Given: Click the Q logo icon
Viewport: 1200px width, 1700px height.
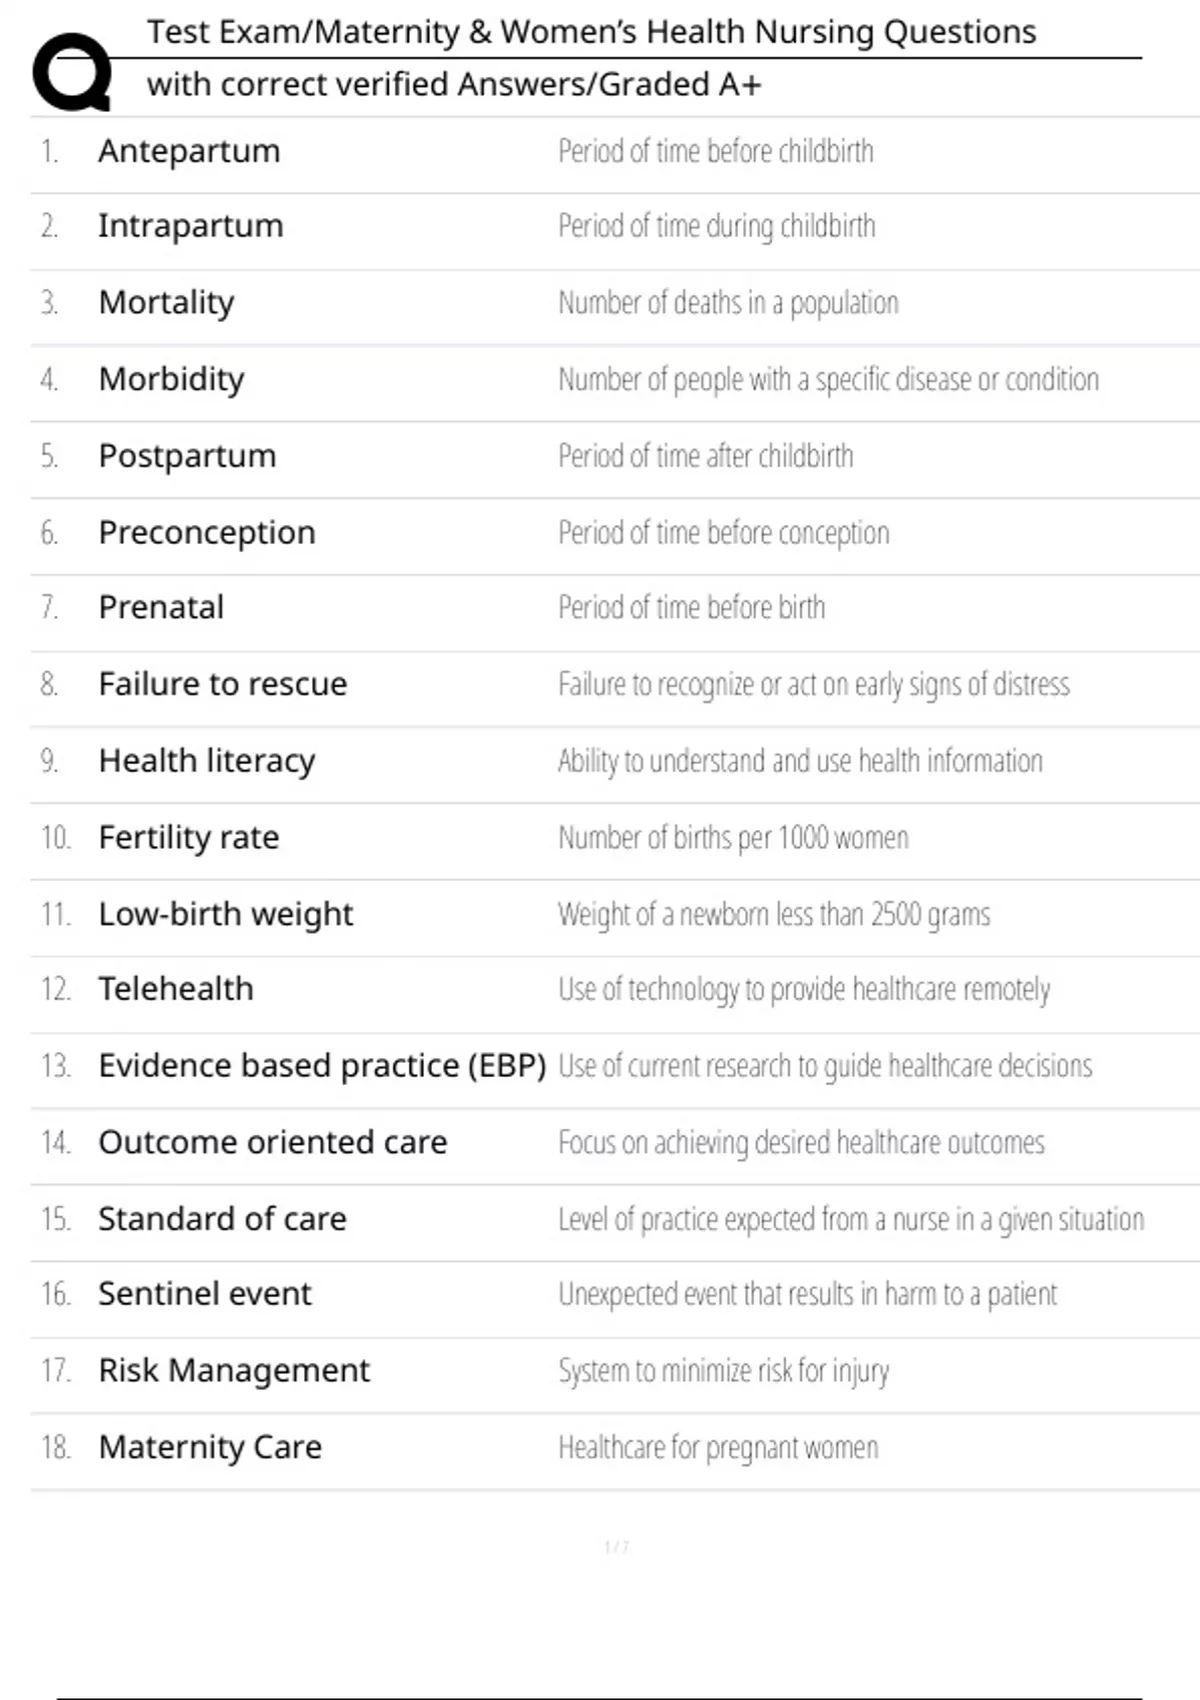Looking at the screenshot, I should 72,72.
